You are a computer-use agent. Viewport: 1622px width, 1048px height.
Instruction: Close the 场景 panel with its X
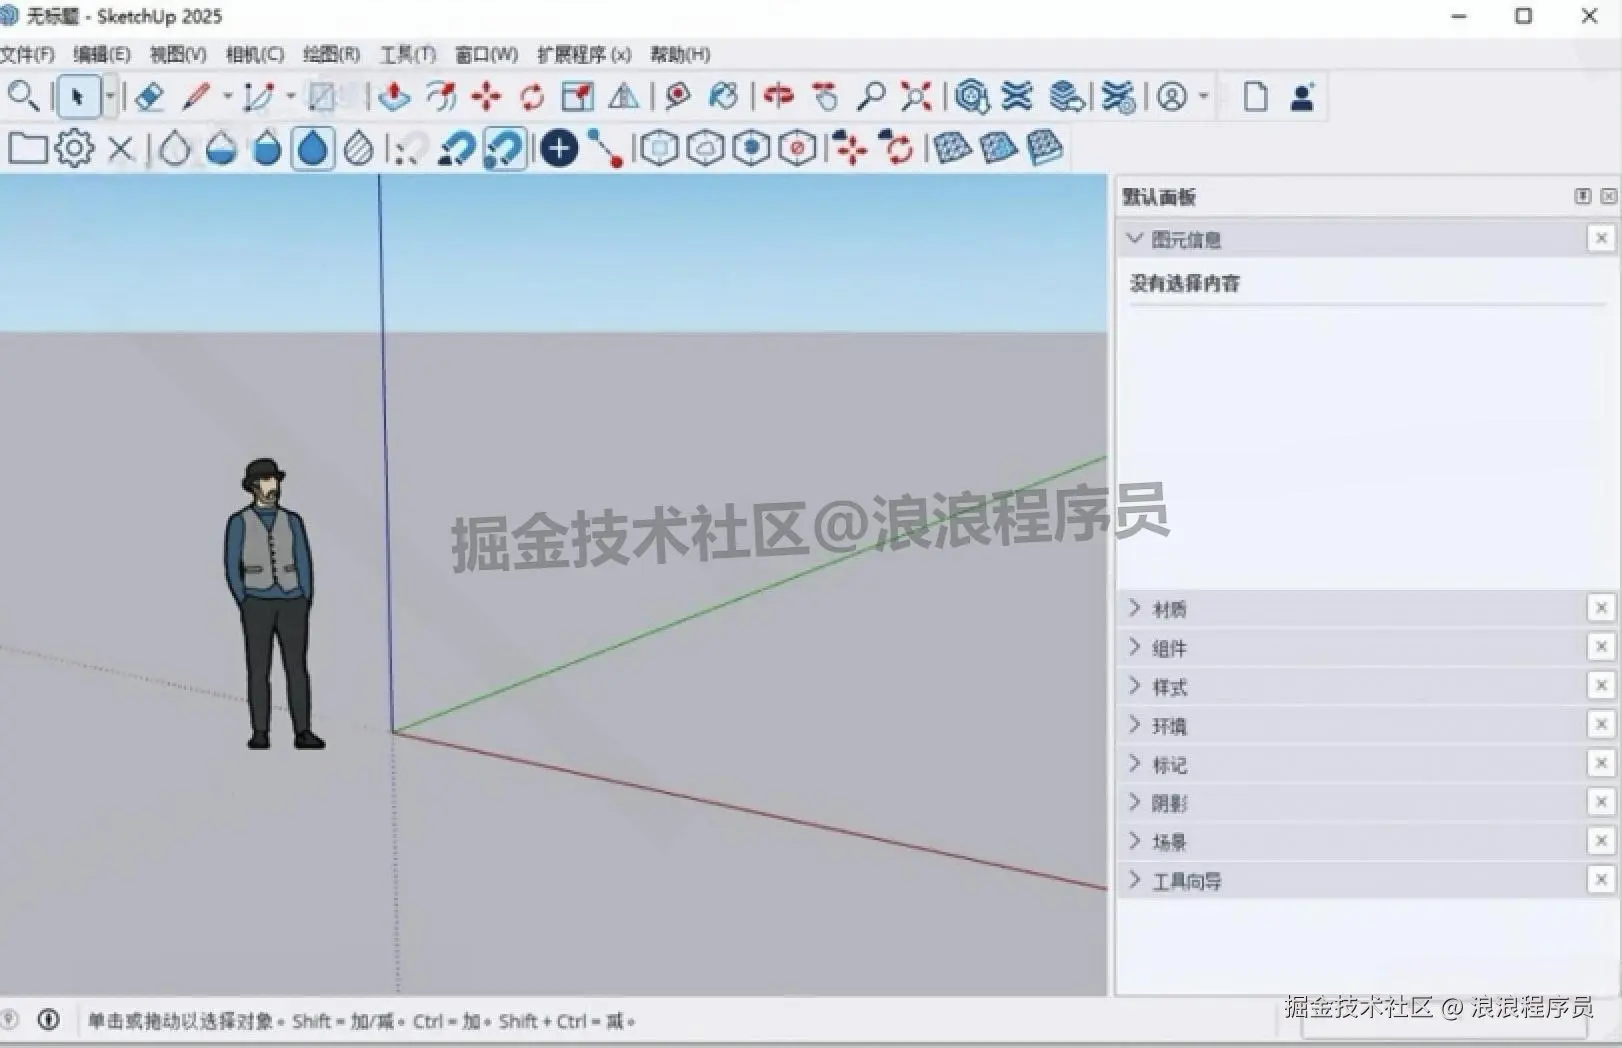pos(1601,840)
